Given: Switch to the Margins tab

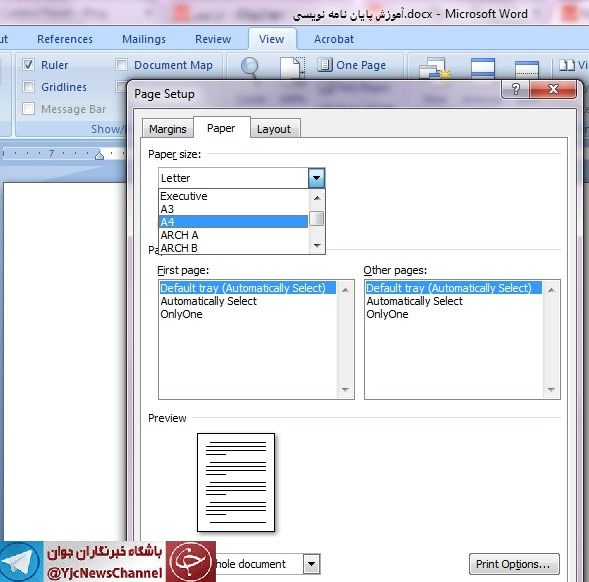Looking at the screenshot, I should click(168, 129).
